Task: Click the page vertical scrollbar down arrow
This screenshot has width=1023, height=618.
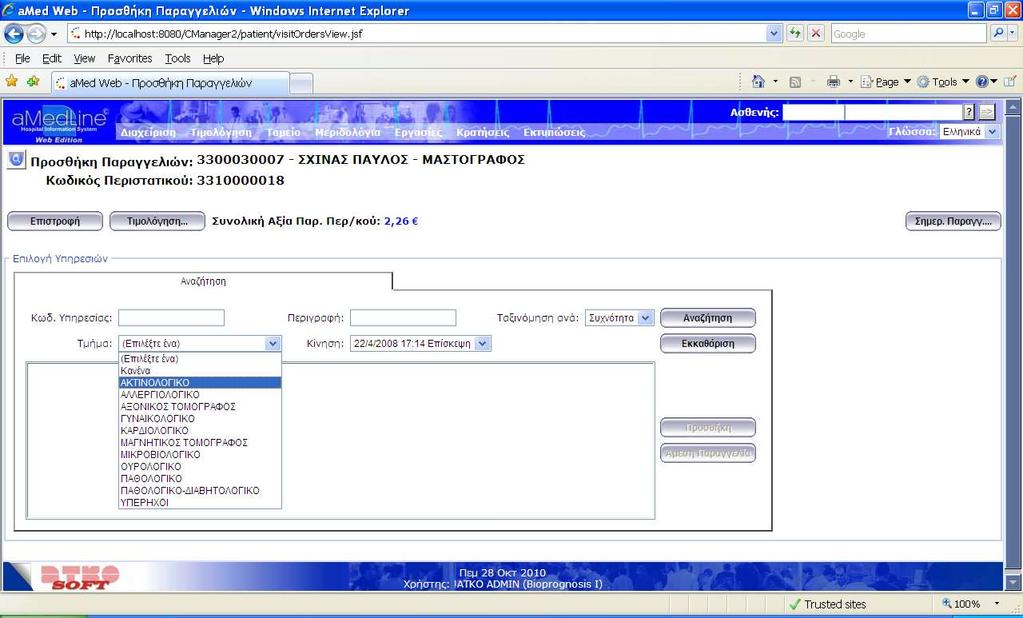Action: point(1013,580)
